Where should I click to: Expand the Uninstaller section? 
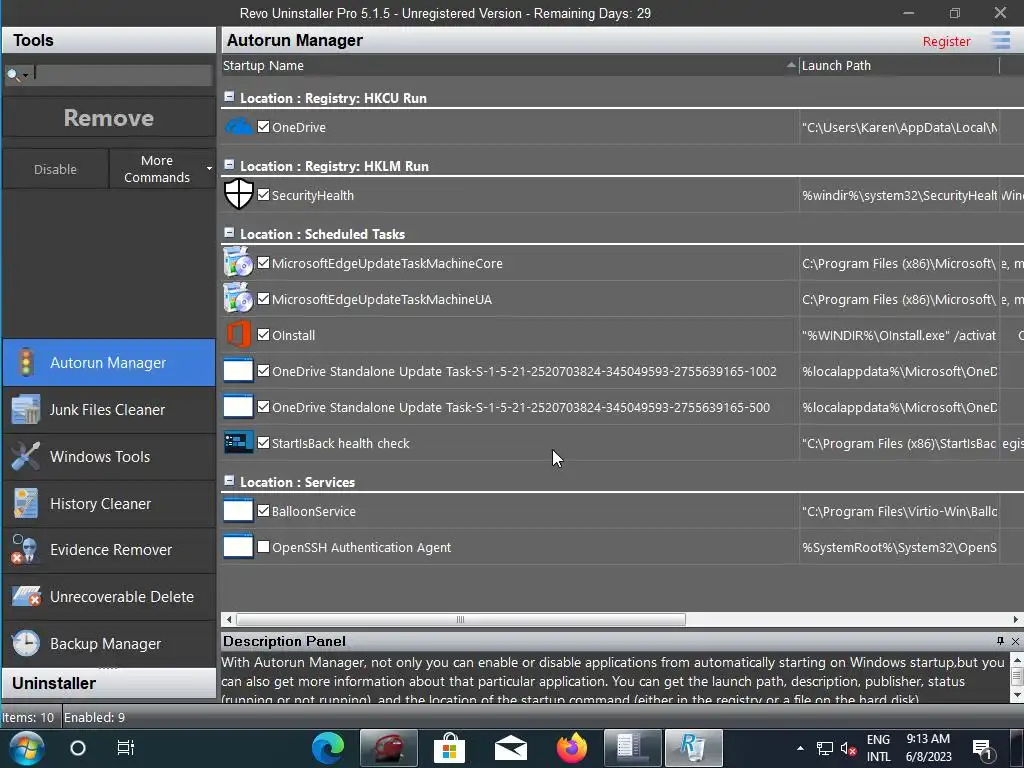(x=109, y=683)
